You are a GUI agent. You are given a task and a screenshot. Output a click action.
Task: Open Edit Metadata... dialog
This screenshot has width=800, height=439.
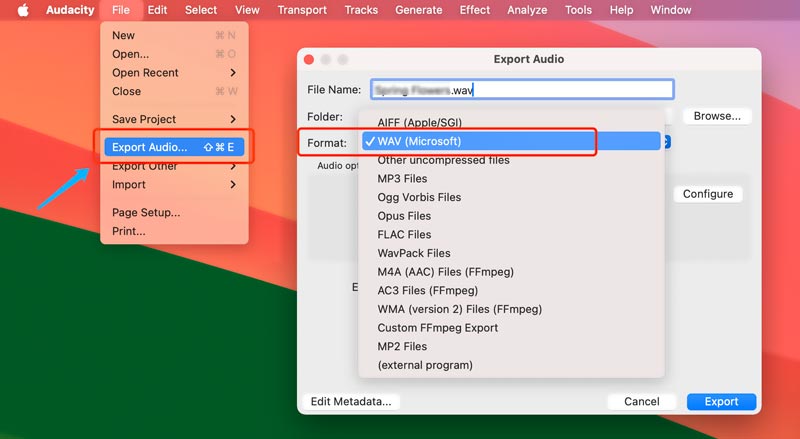pos(351,402)
